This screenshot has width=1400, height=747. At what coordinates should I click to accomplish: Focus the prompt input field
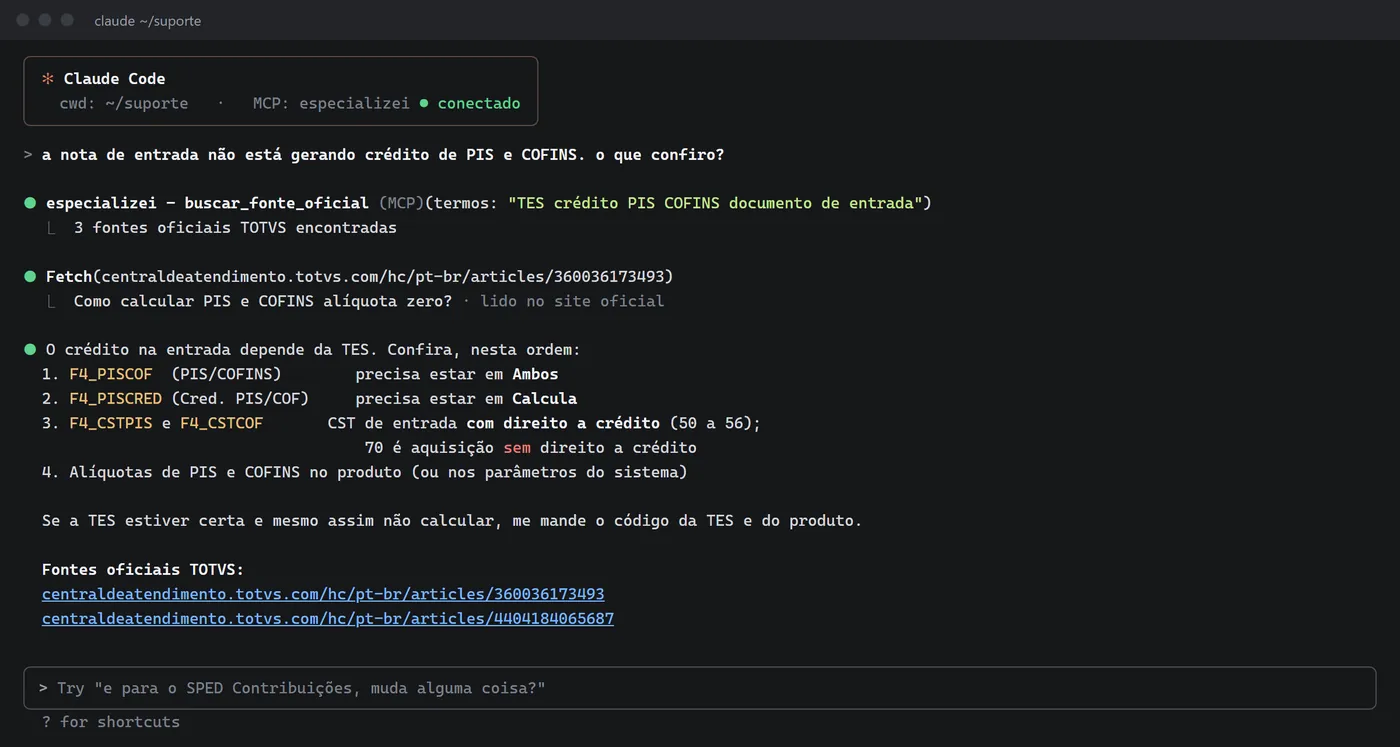[x=700, y=688]
